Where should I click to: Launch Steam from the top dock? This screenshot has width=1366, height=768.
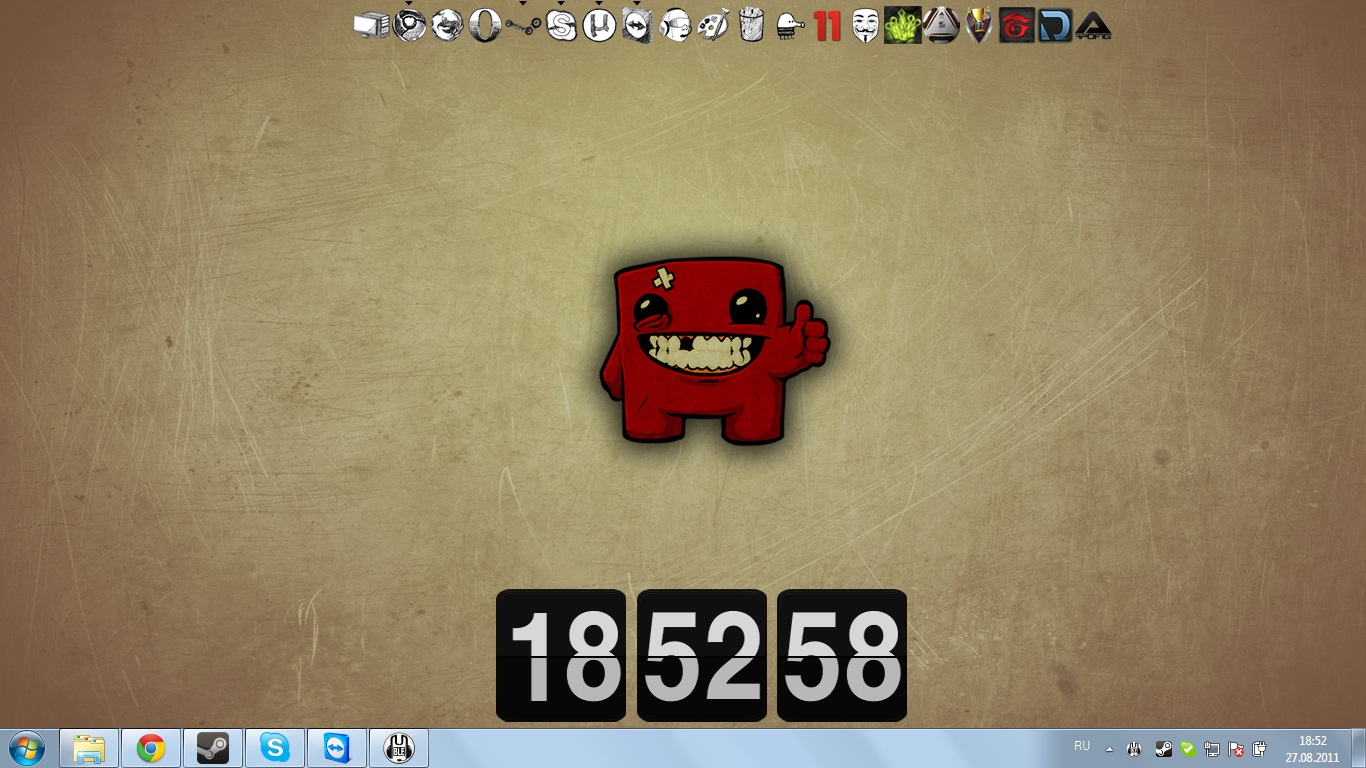click(x=523, y=25)
